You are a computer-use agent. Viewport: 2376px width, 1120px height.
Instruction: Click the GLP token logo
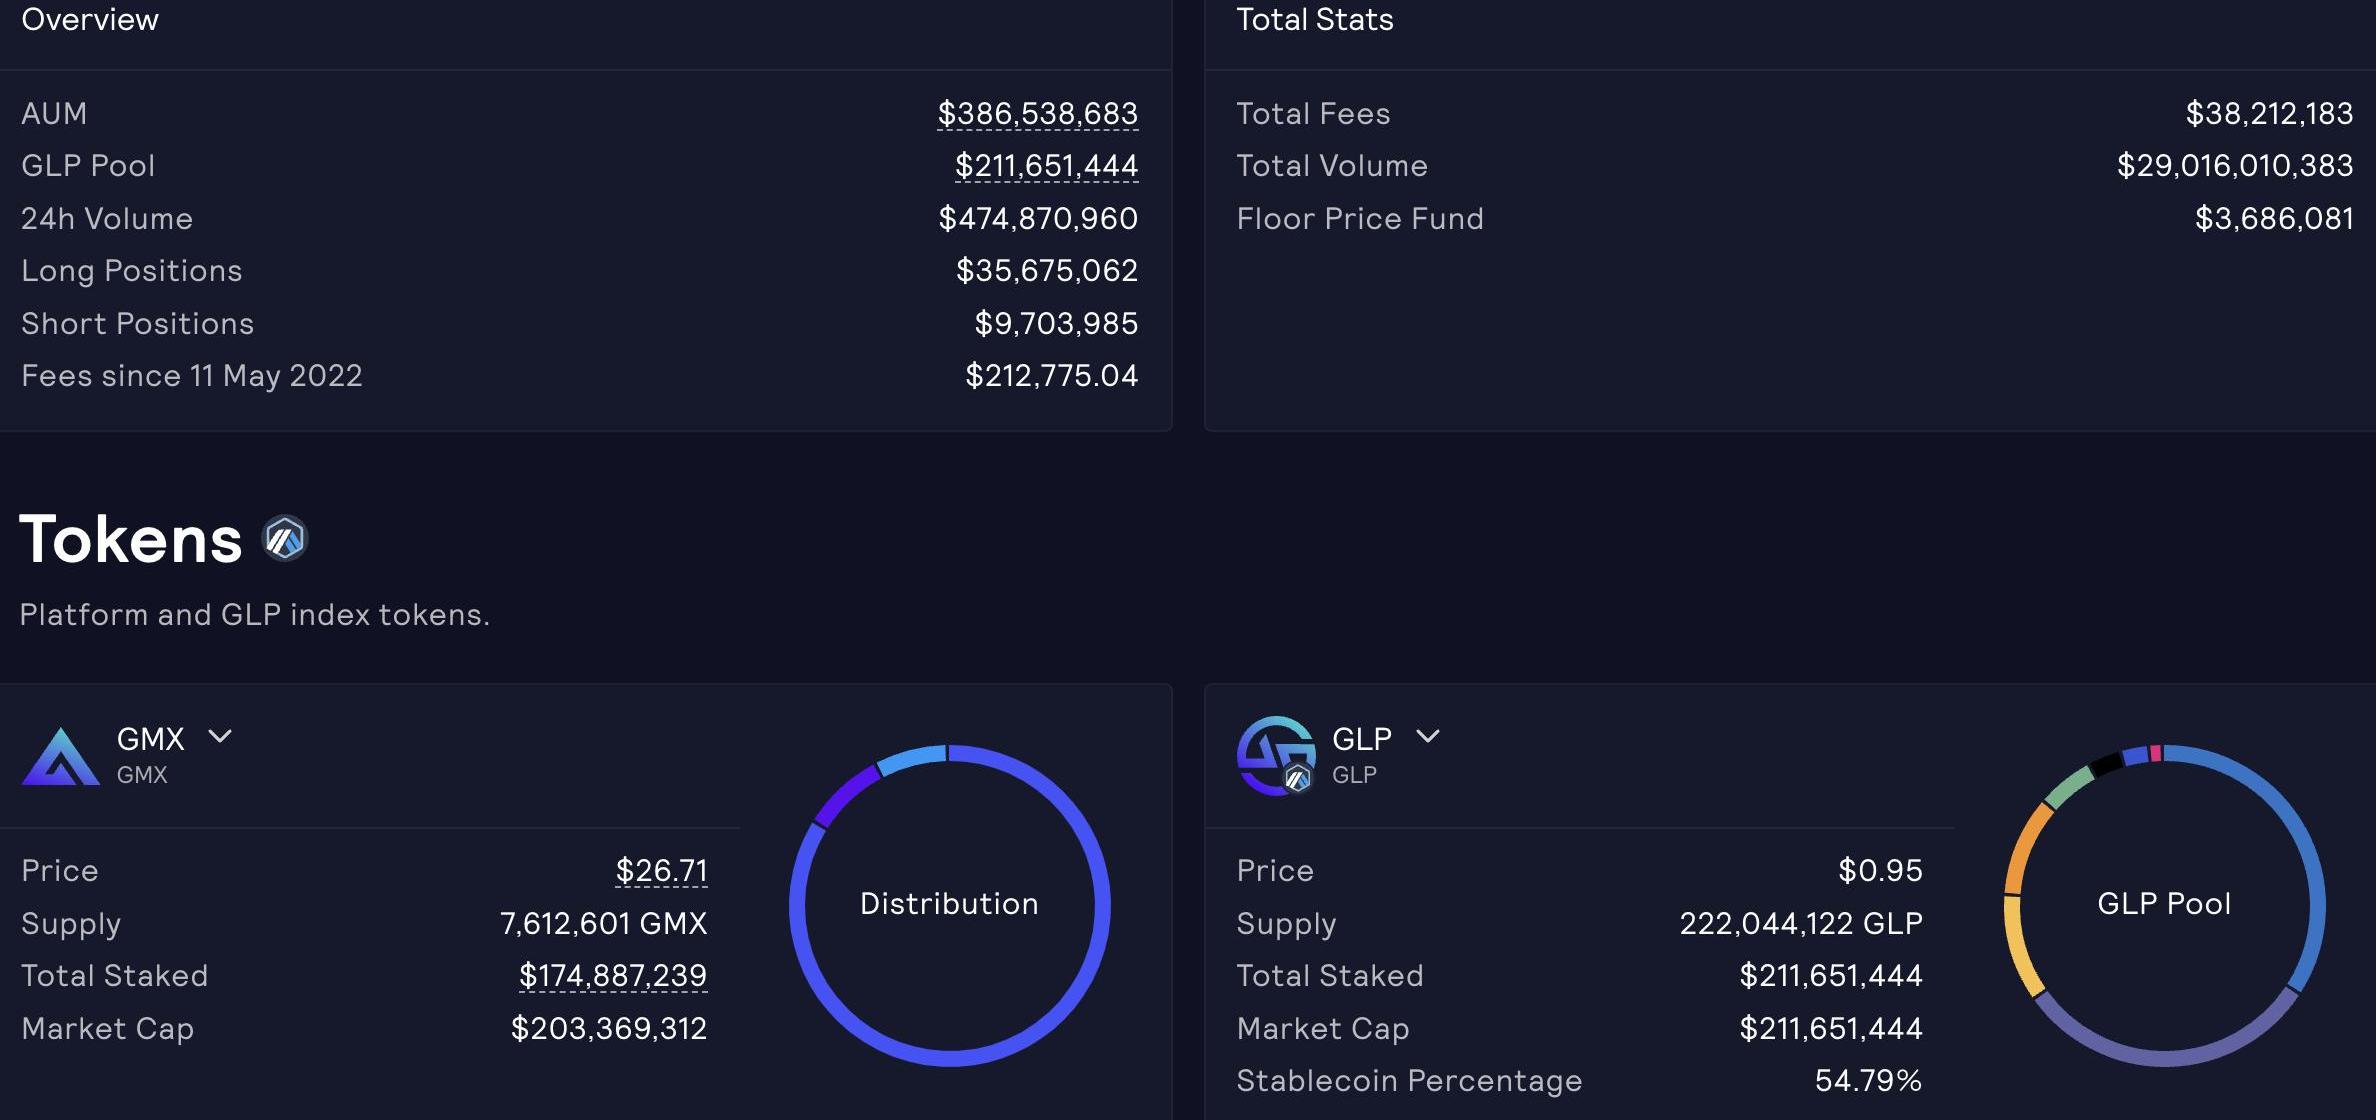[x=1274, y=754]
